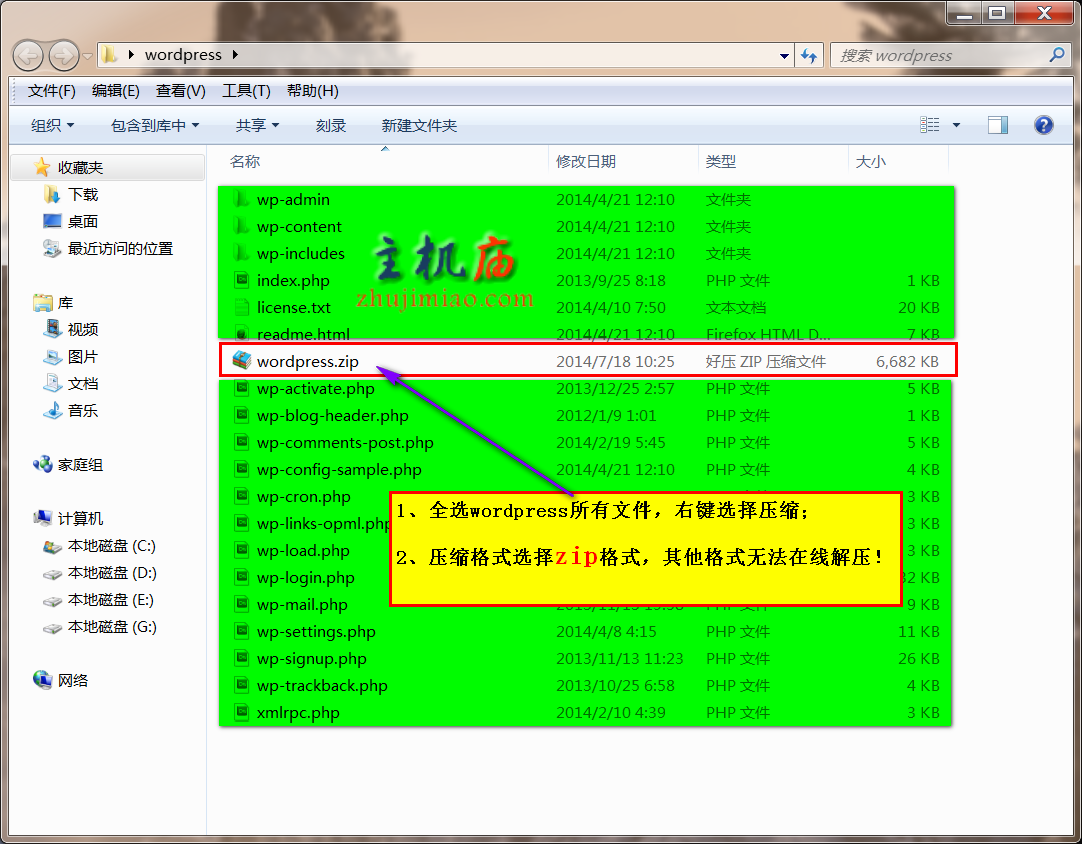
Task: Click the 图片 library icon
Action: (52, 357)
